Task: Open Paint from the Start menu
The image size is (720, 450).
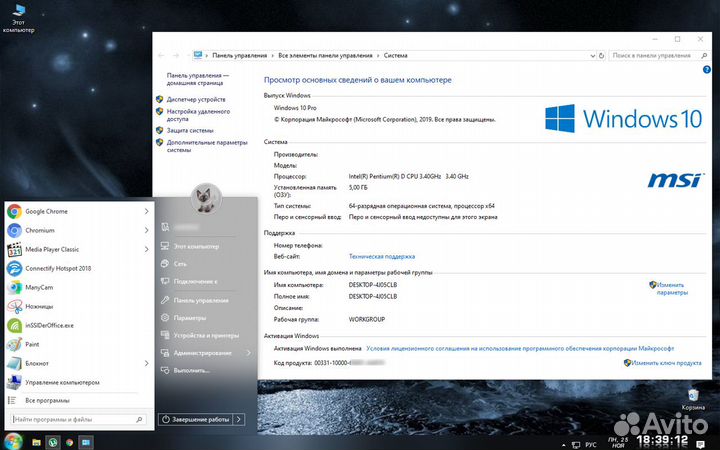Action: pyautogui.click(x=78, y=344)
